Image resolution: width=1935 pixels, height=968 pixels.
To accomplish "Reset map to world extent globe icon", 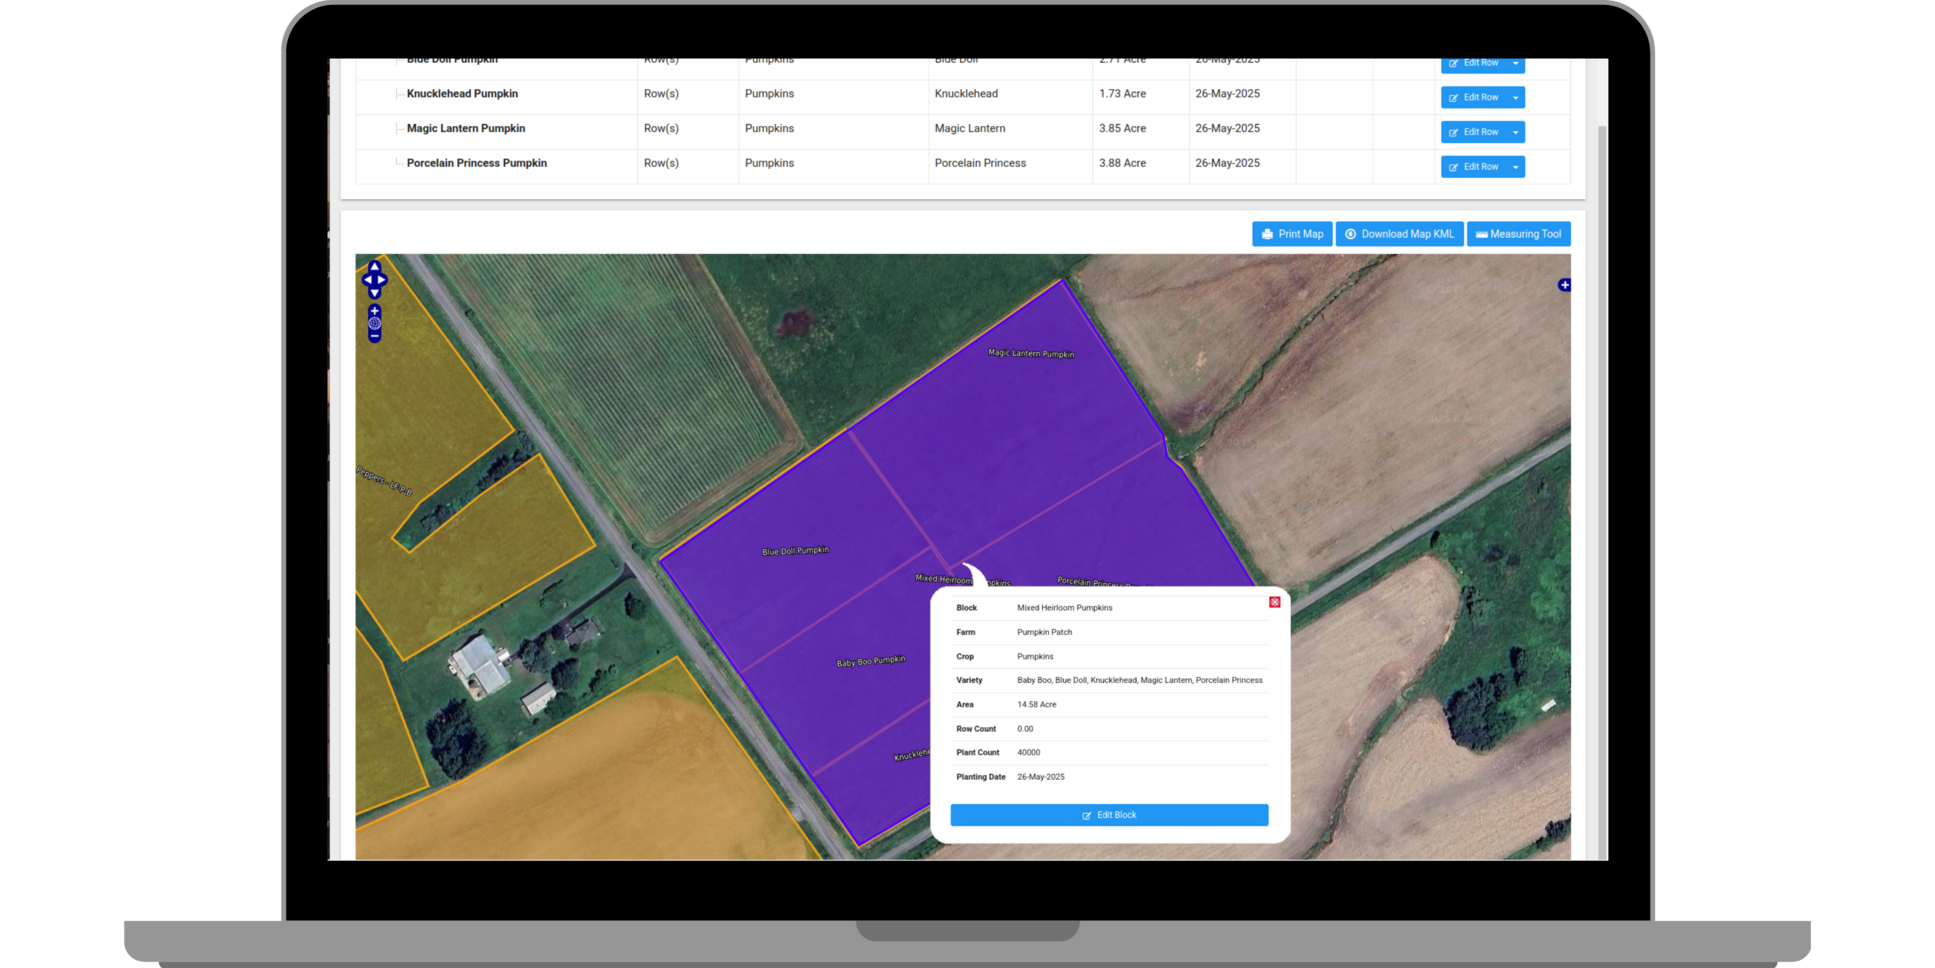I will (x=374, y=323).
